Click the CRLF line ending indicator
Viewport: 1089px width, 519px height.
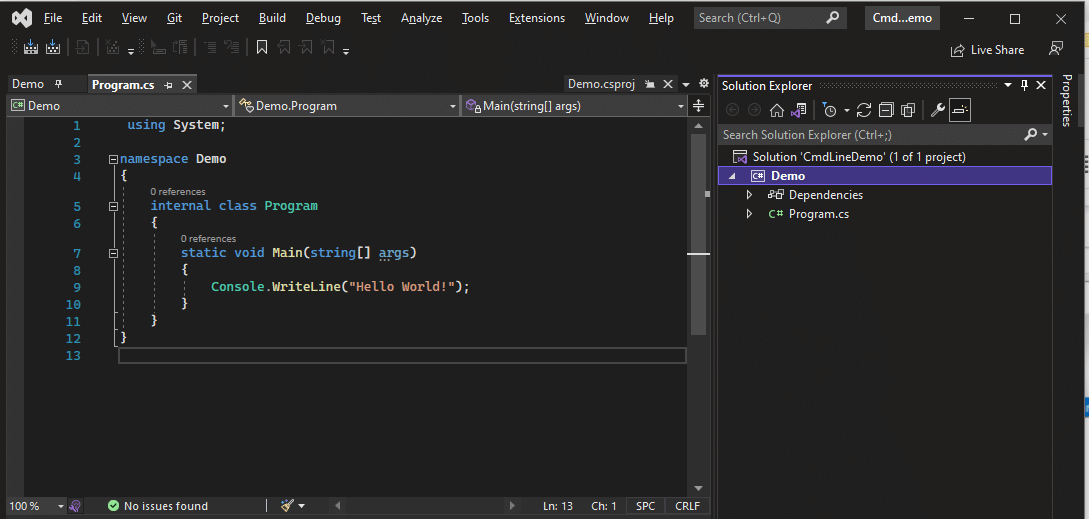pos(687,506)
